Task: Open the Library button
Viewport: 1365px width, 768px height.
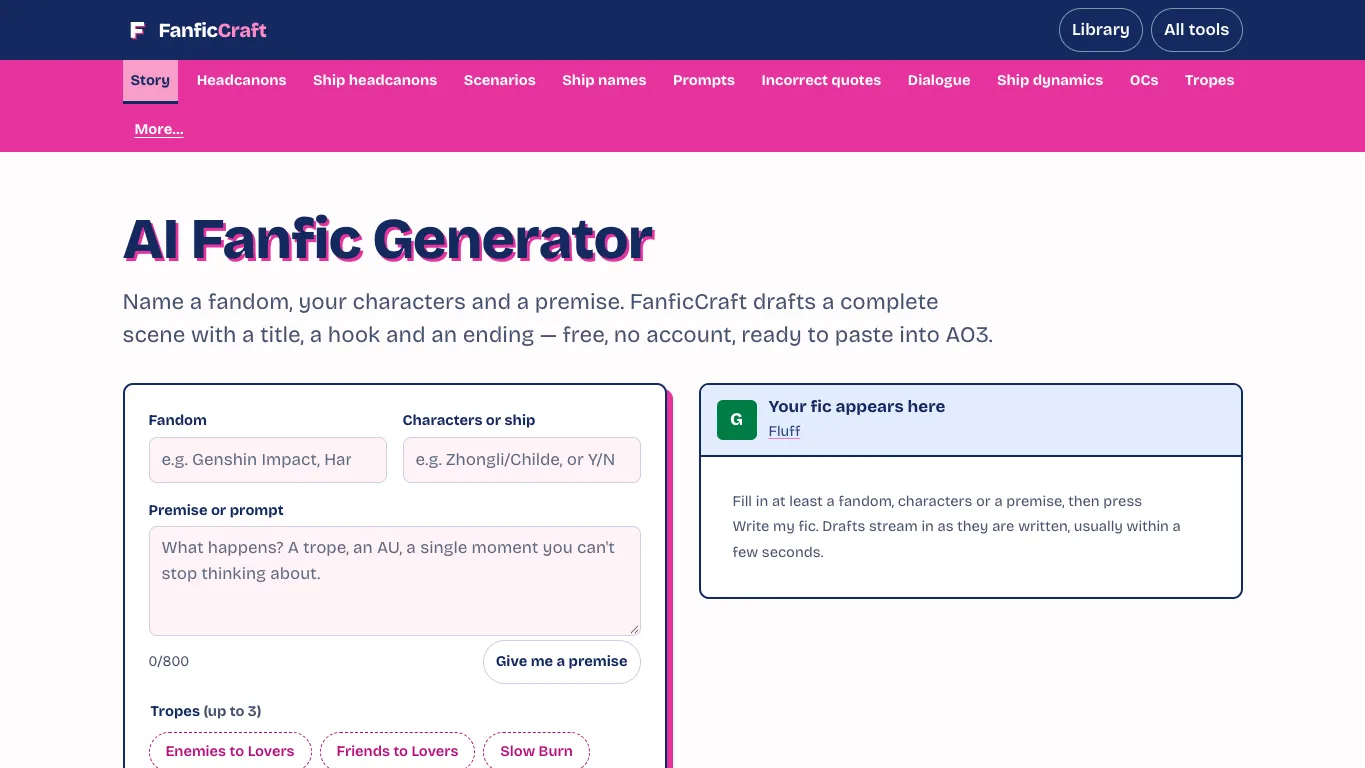Action: 1100,30
